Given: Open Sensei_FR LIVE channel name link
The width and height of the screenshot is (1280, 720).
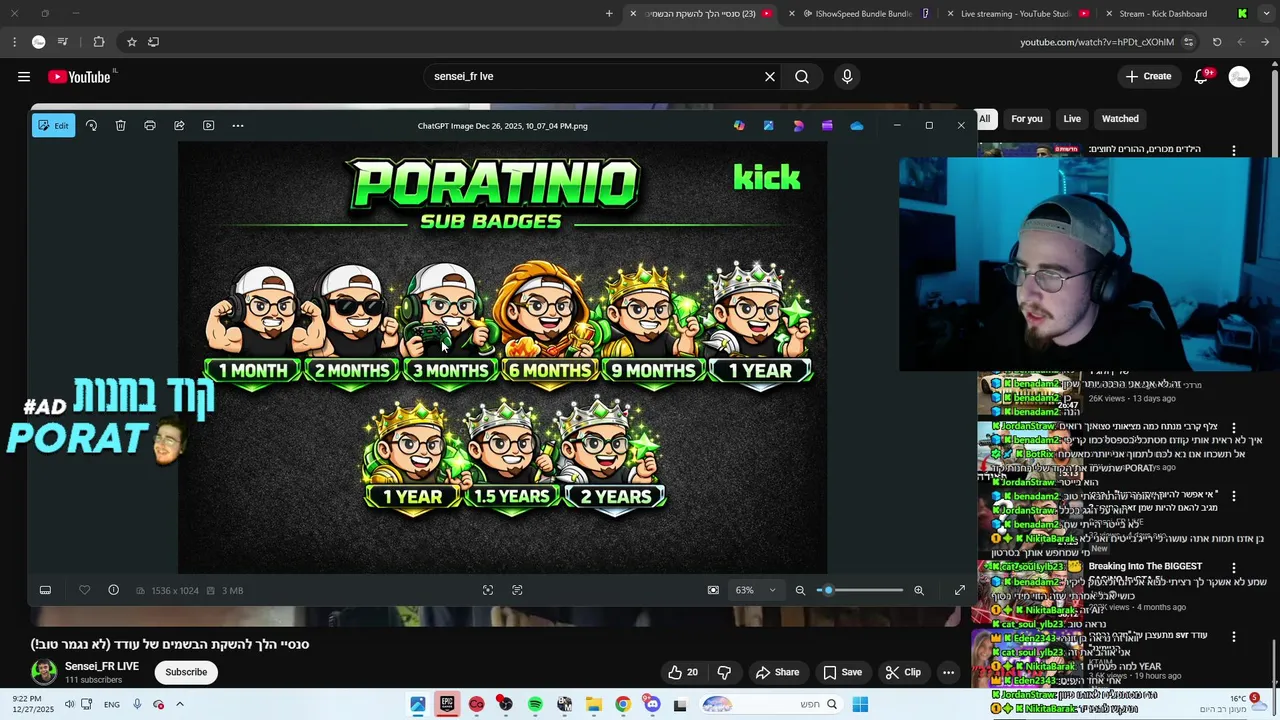Looking at the screenshot, I should [x=102, y=666].
